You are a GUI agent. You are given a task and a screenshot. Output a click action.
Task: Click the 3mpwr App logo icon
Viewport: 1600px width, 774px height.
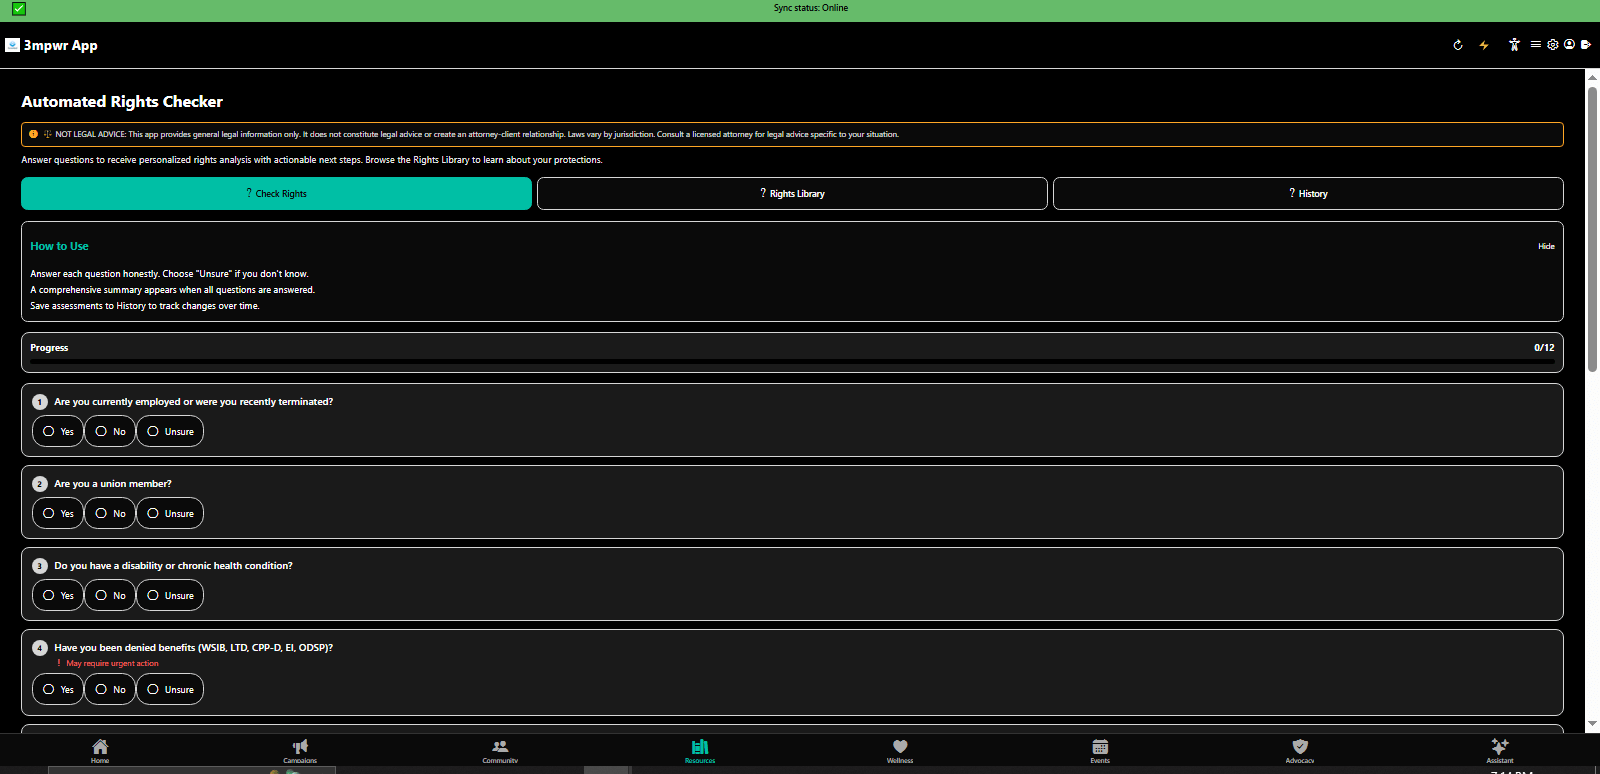tap(12, 45)
